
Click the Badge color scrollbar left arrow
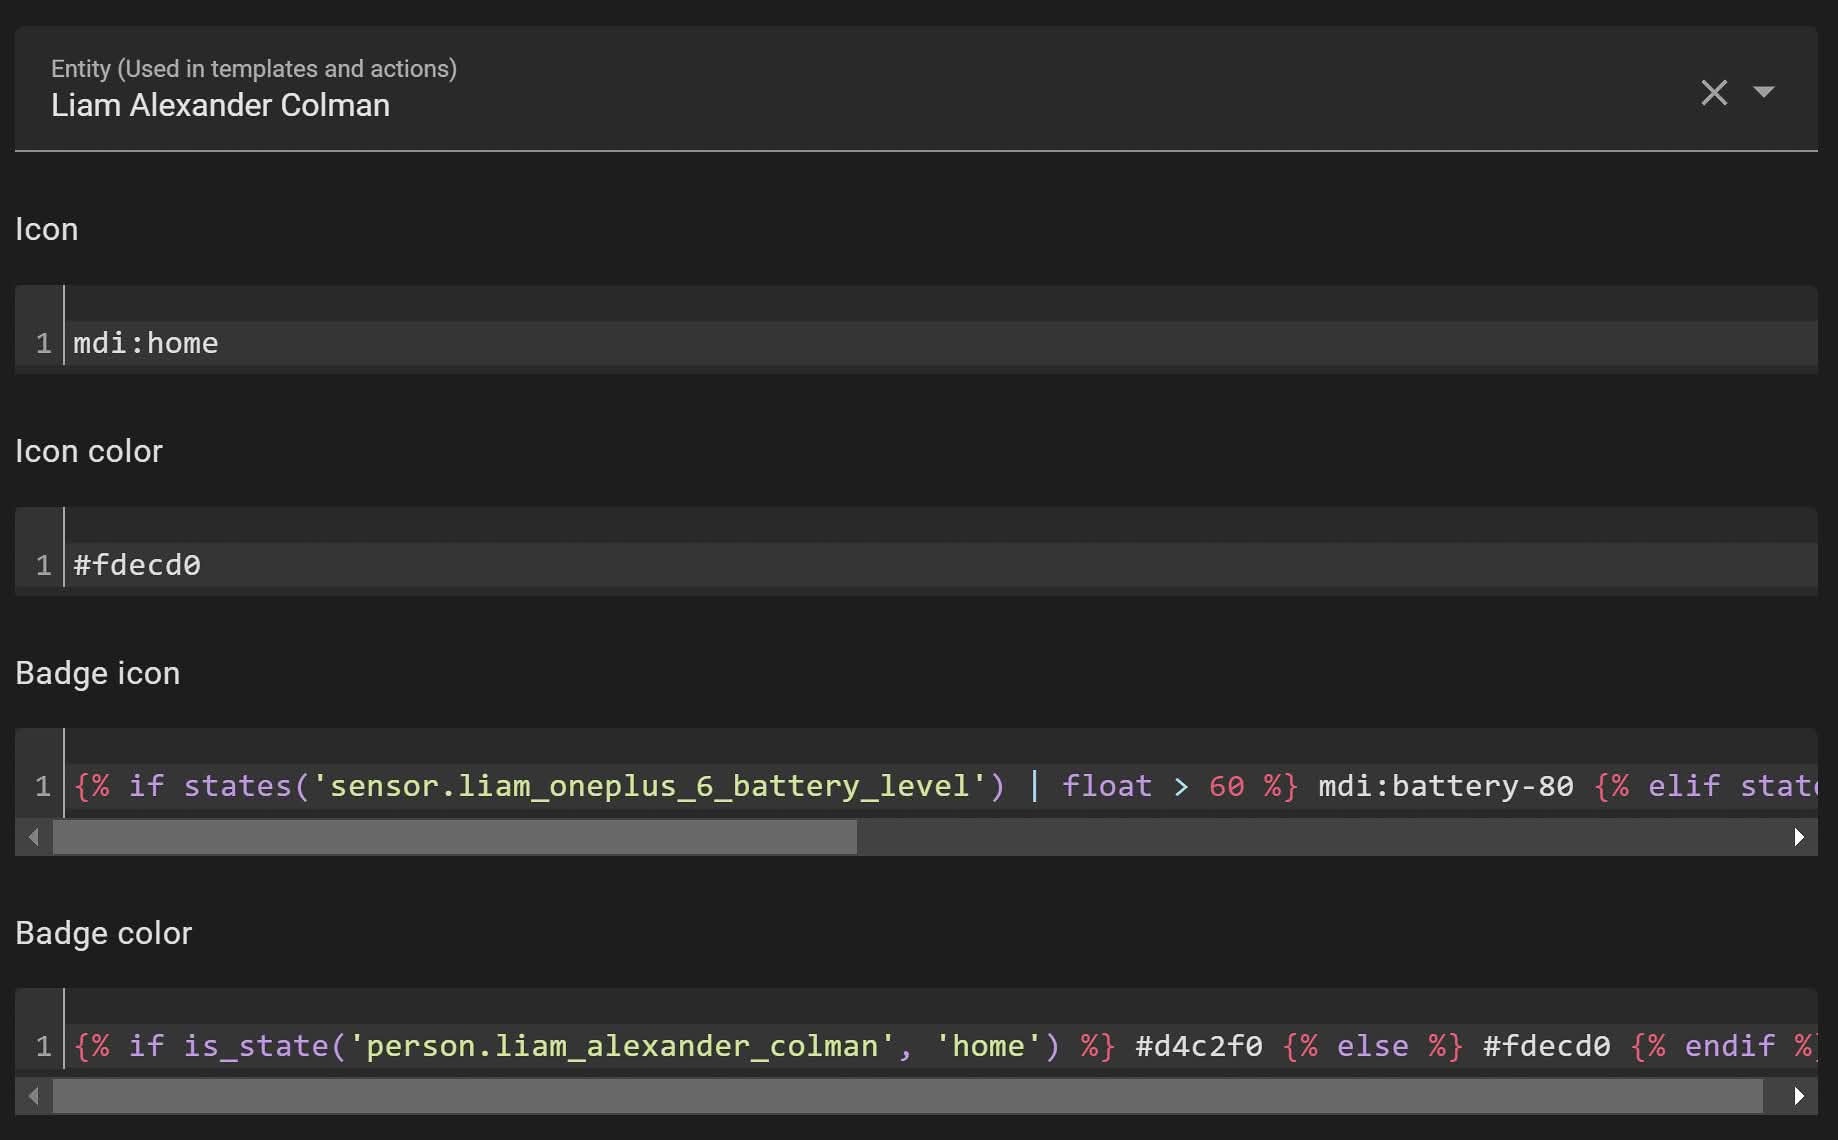pos(34,1096)
